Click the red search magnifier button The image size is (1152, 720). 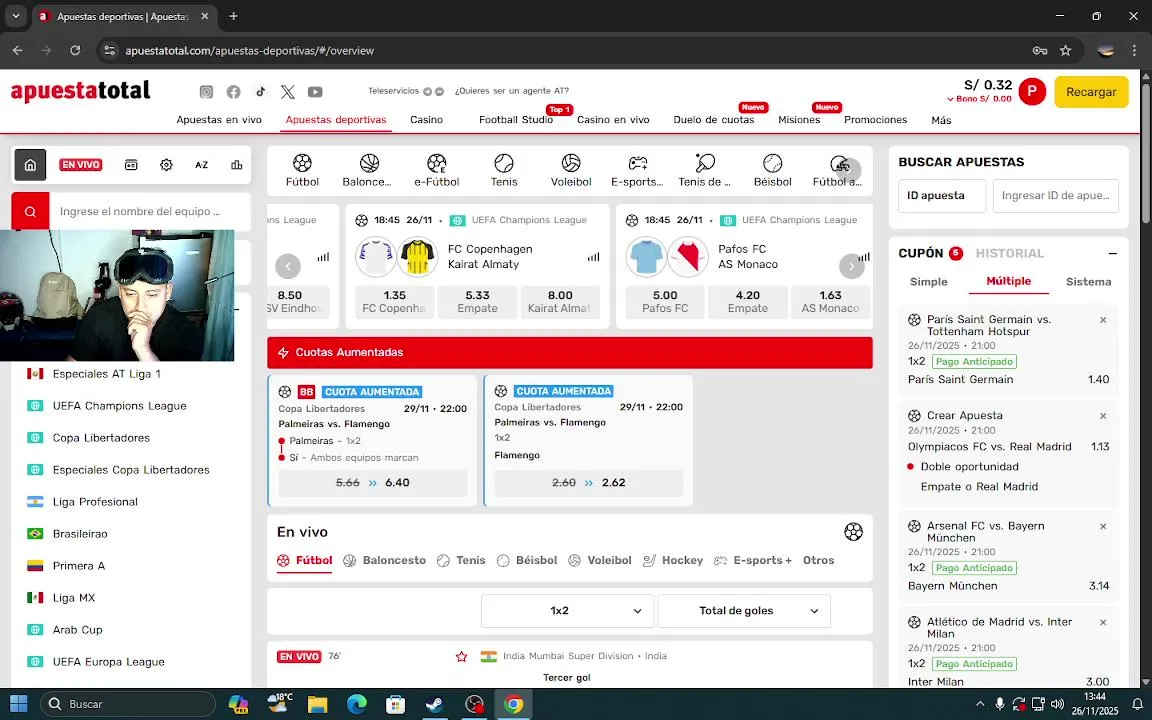coord(30,212)
